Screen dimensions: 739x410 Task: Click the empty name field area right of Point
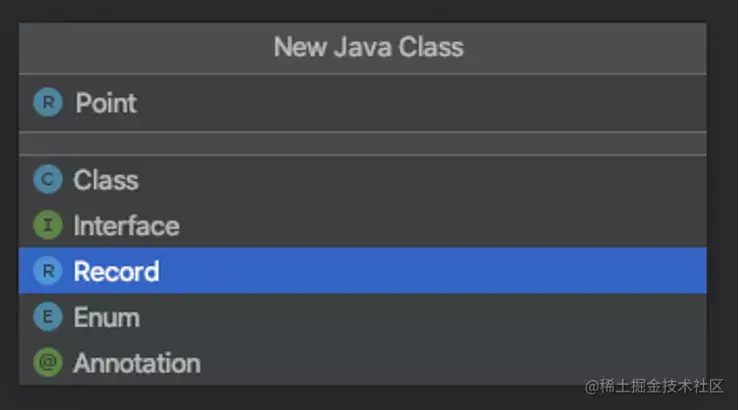click(x=420, y=102)
